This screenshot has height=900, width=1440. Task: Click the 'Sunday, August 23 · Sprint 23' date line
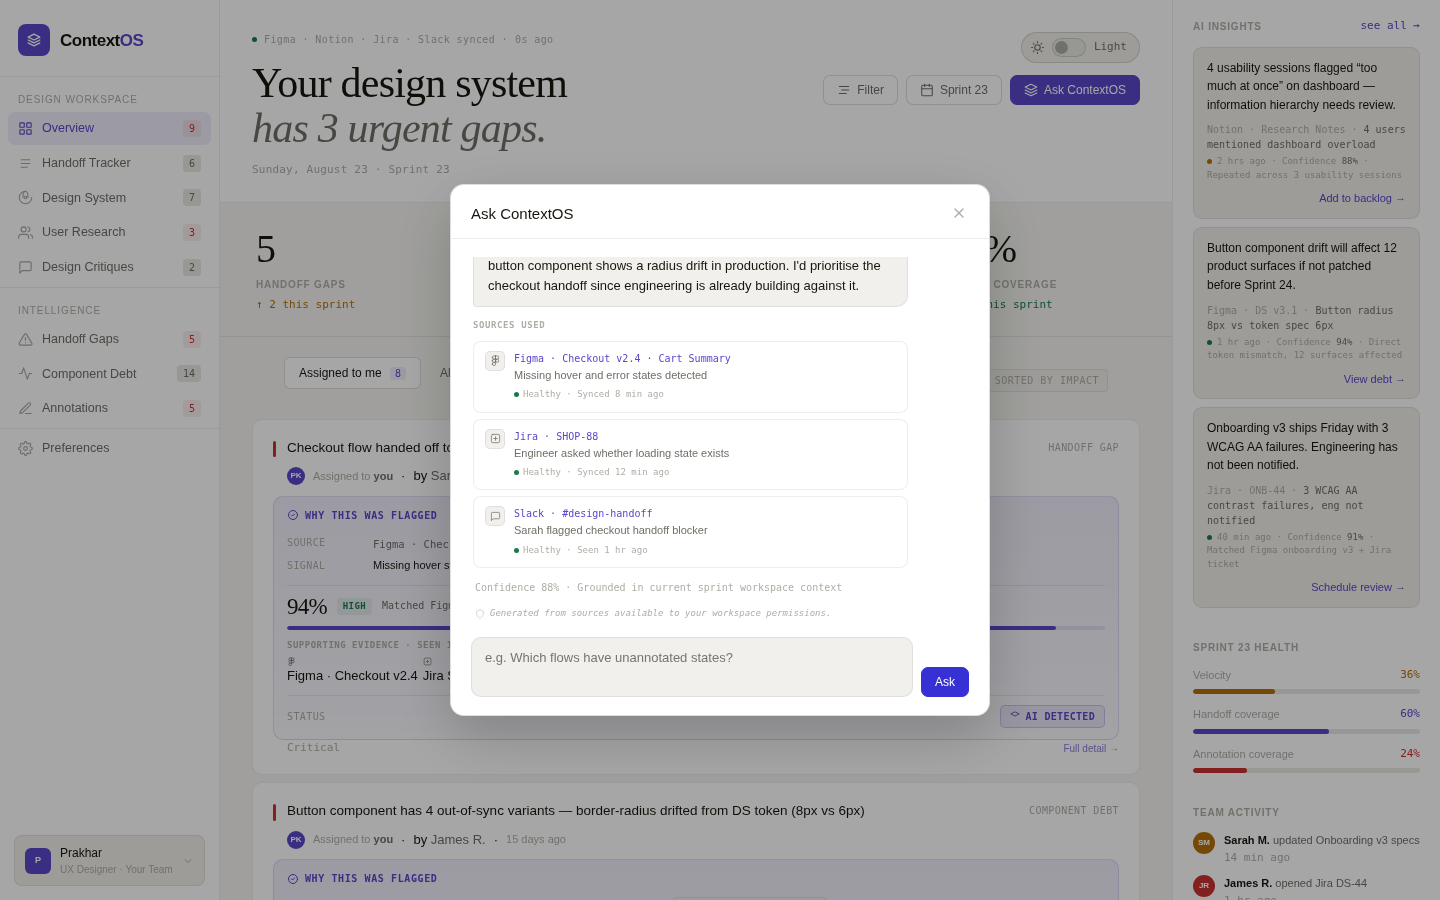point(351,170)
